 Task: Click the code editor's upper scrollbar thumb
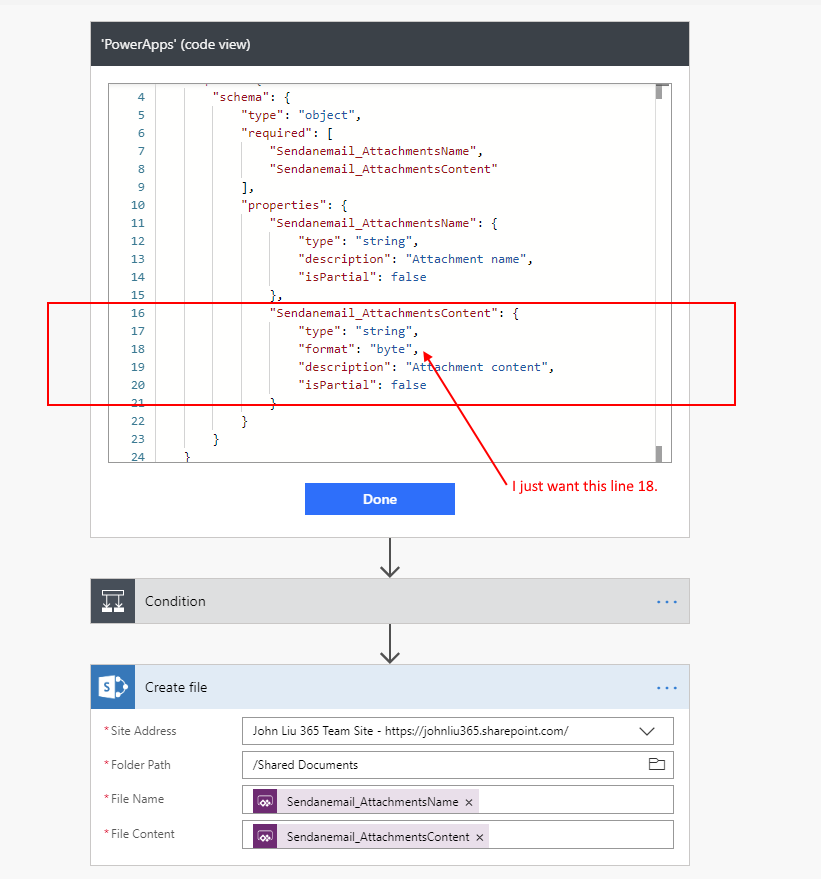pos(659,93)
